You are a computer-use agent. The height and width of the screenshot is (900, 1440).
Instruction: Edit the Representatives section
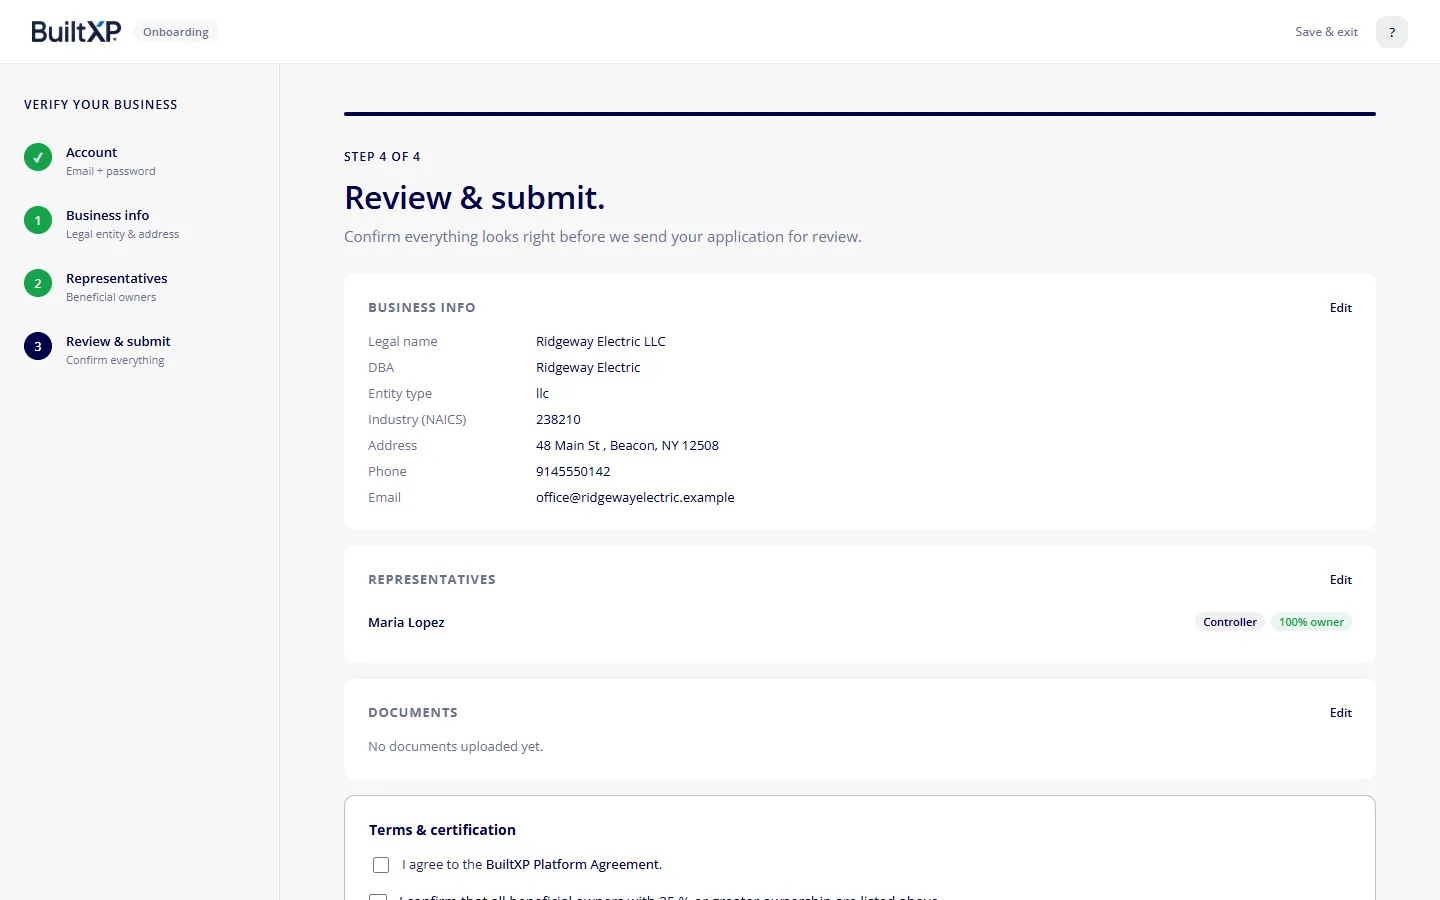pyautogui.click(x=1340, y=580)
